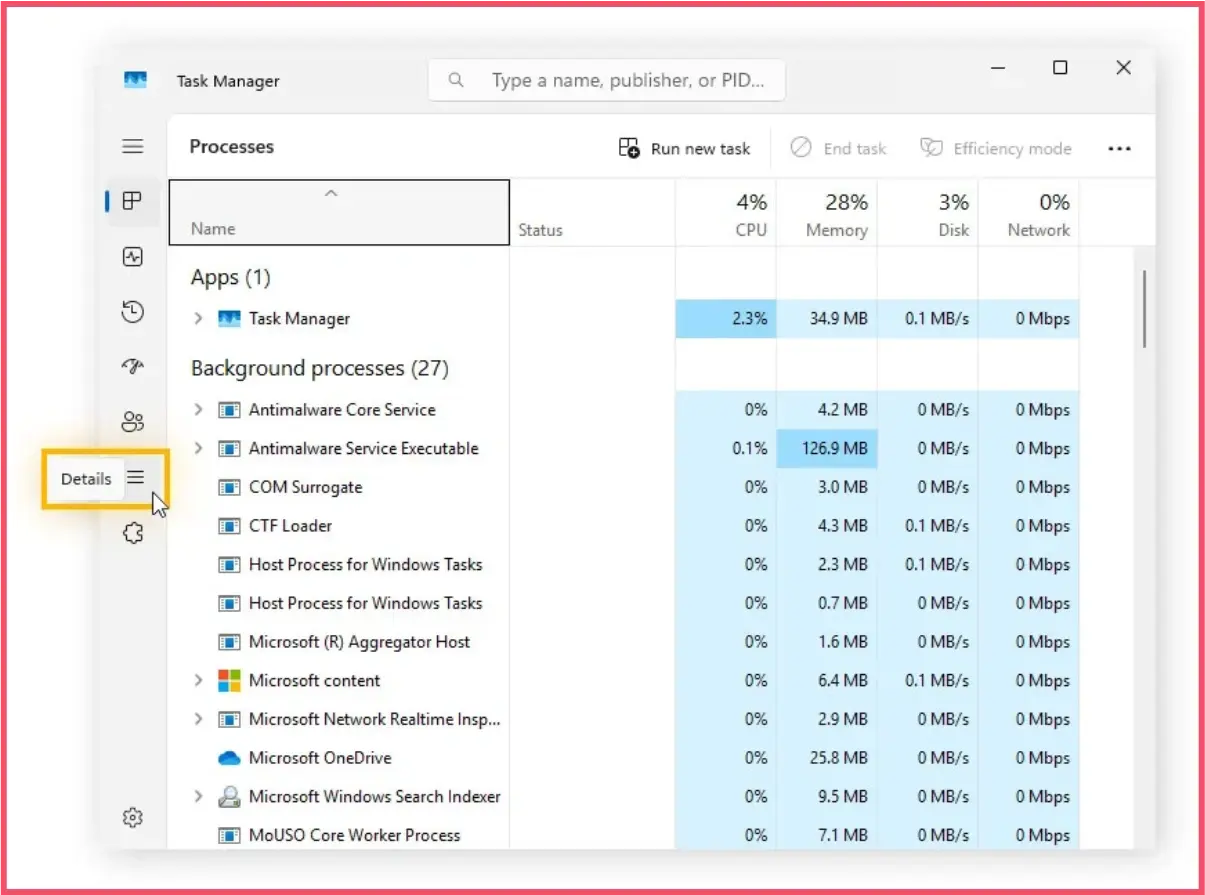Click Run new task

pos(684,147)
